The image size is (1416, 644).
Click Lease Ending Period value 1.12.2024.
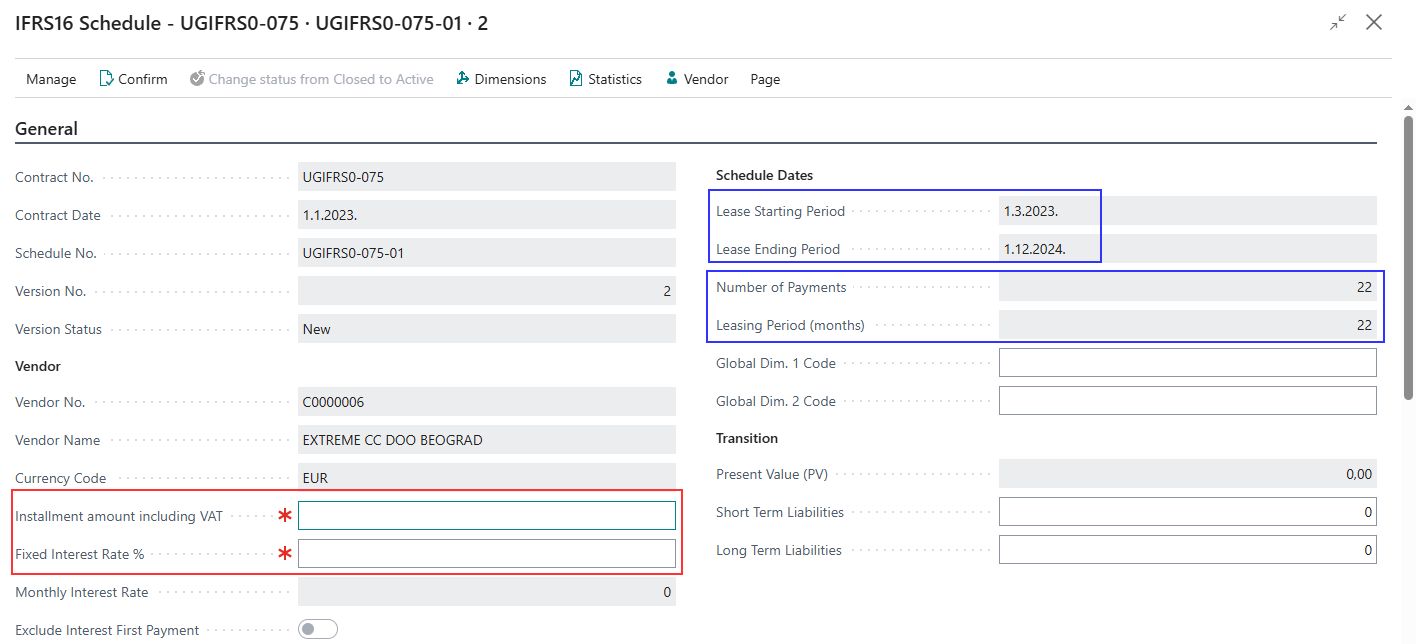coord(1188,249)
